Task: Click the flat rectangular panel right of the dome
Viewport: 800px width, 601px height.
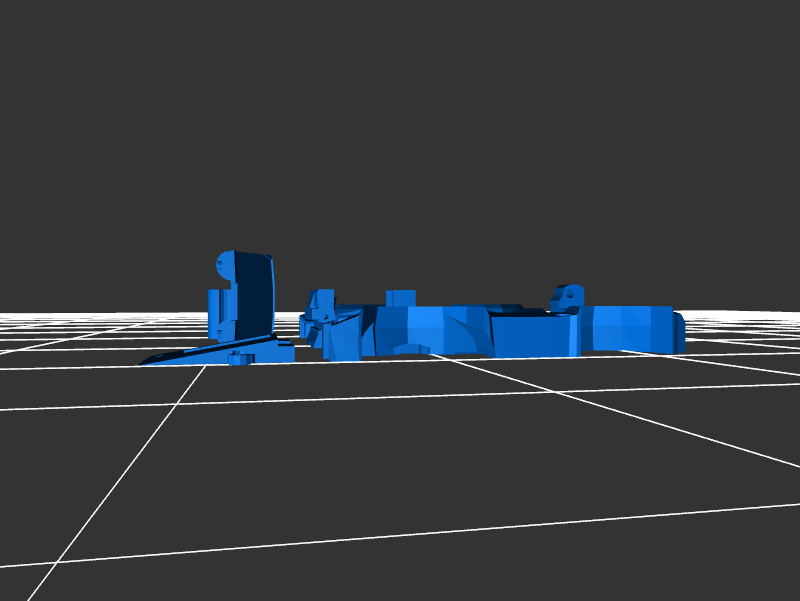Action: (530, 335)
